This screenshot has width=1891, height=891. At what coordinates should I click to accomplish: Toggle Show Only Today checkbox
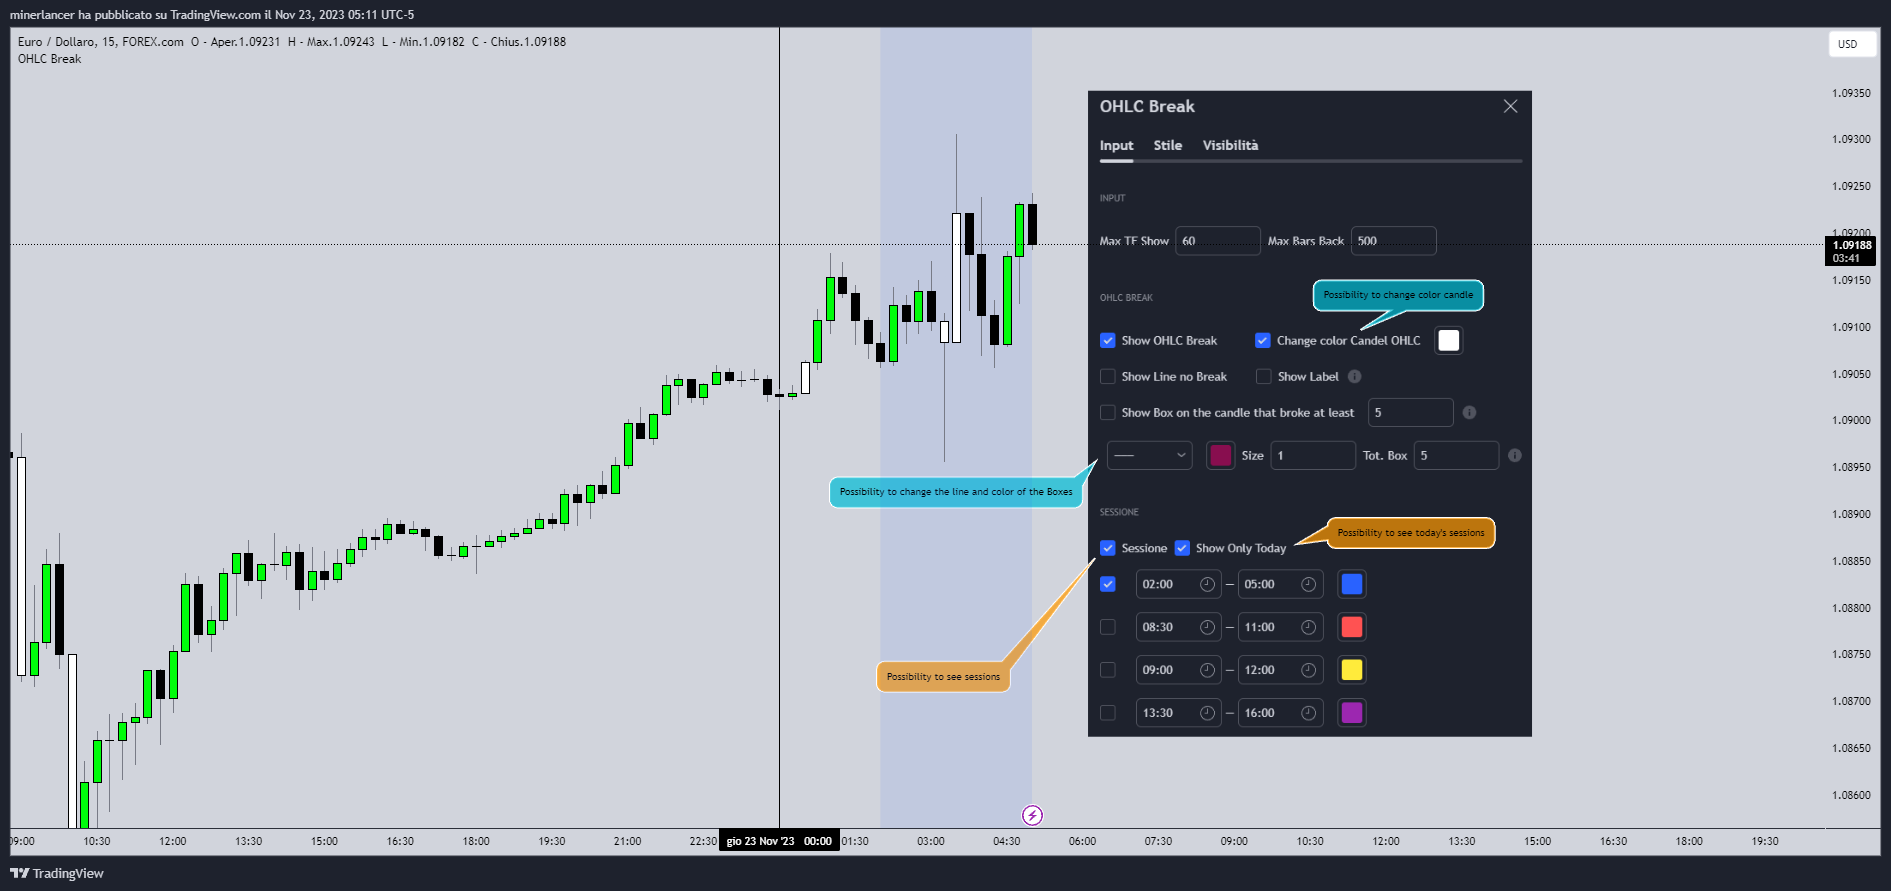click(1182, 548)
